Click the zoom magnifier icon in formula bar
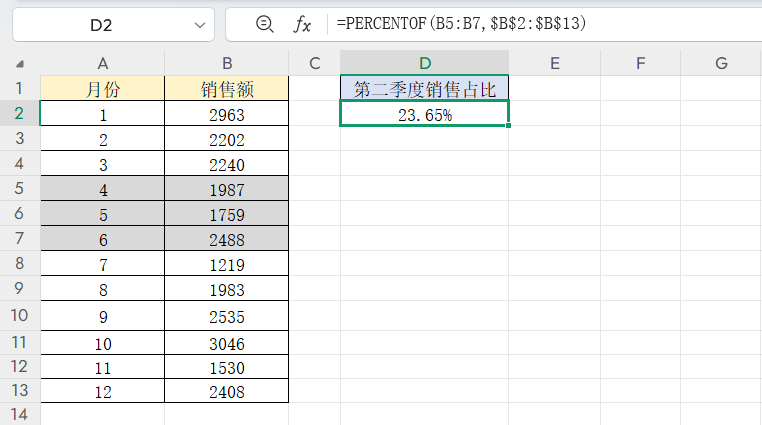This screenshot has height=425, width=762. (x=264, y=24)
